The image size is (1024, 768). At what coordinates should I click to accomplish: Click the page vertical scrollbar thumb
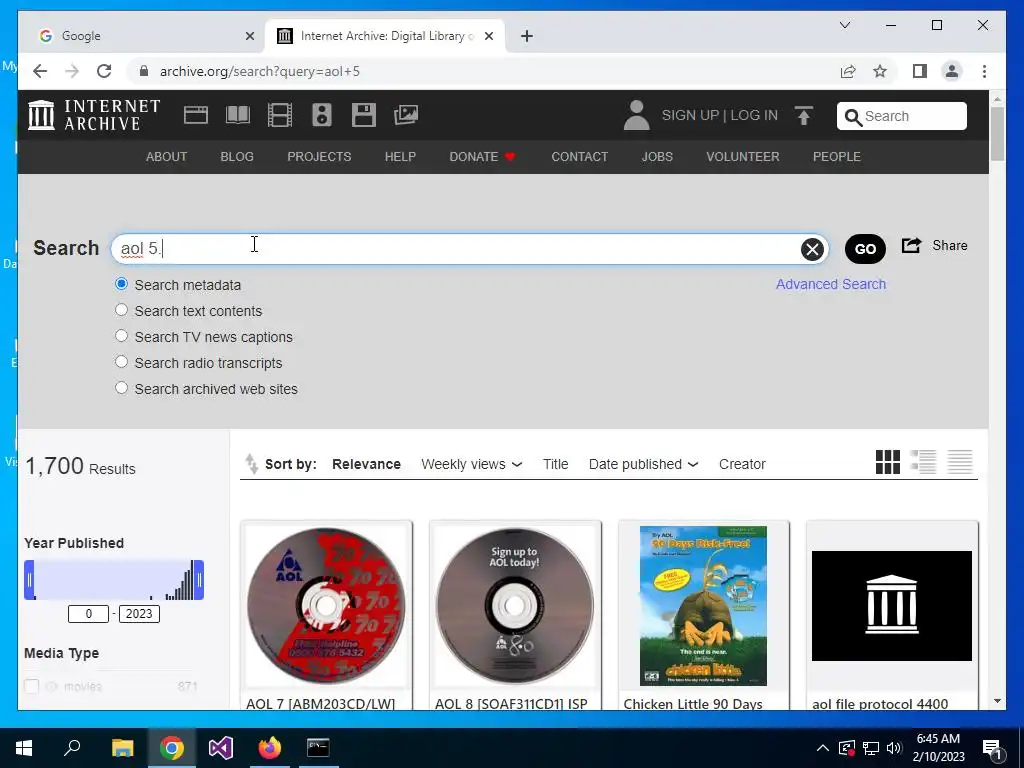(x=997, y=133)
